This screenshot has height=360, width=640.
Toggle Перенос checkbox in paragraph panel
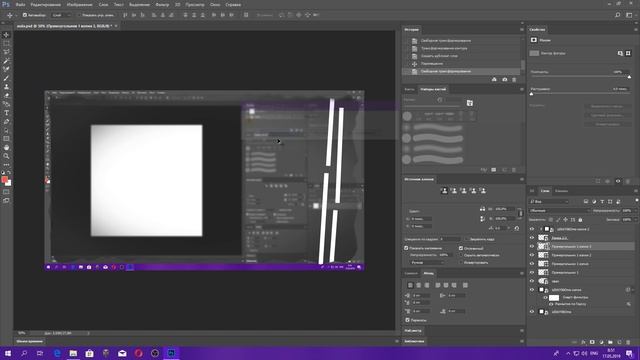pos(407,320)
